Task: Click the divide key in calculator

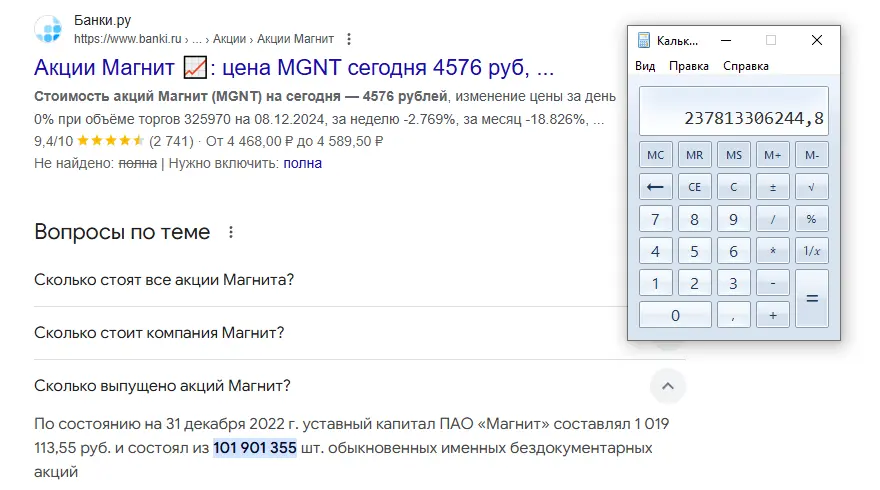Action: coord(773,219)
